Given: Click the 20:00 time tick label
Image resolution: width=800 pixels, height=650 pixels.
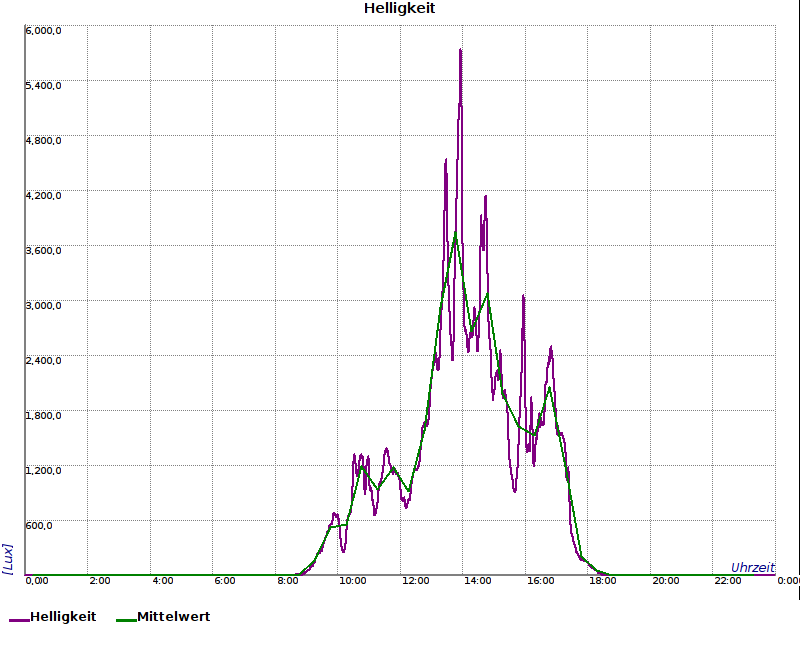Looking at the screenshot, I should coord(666,581).
